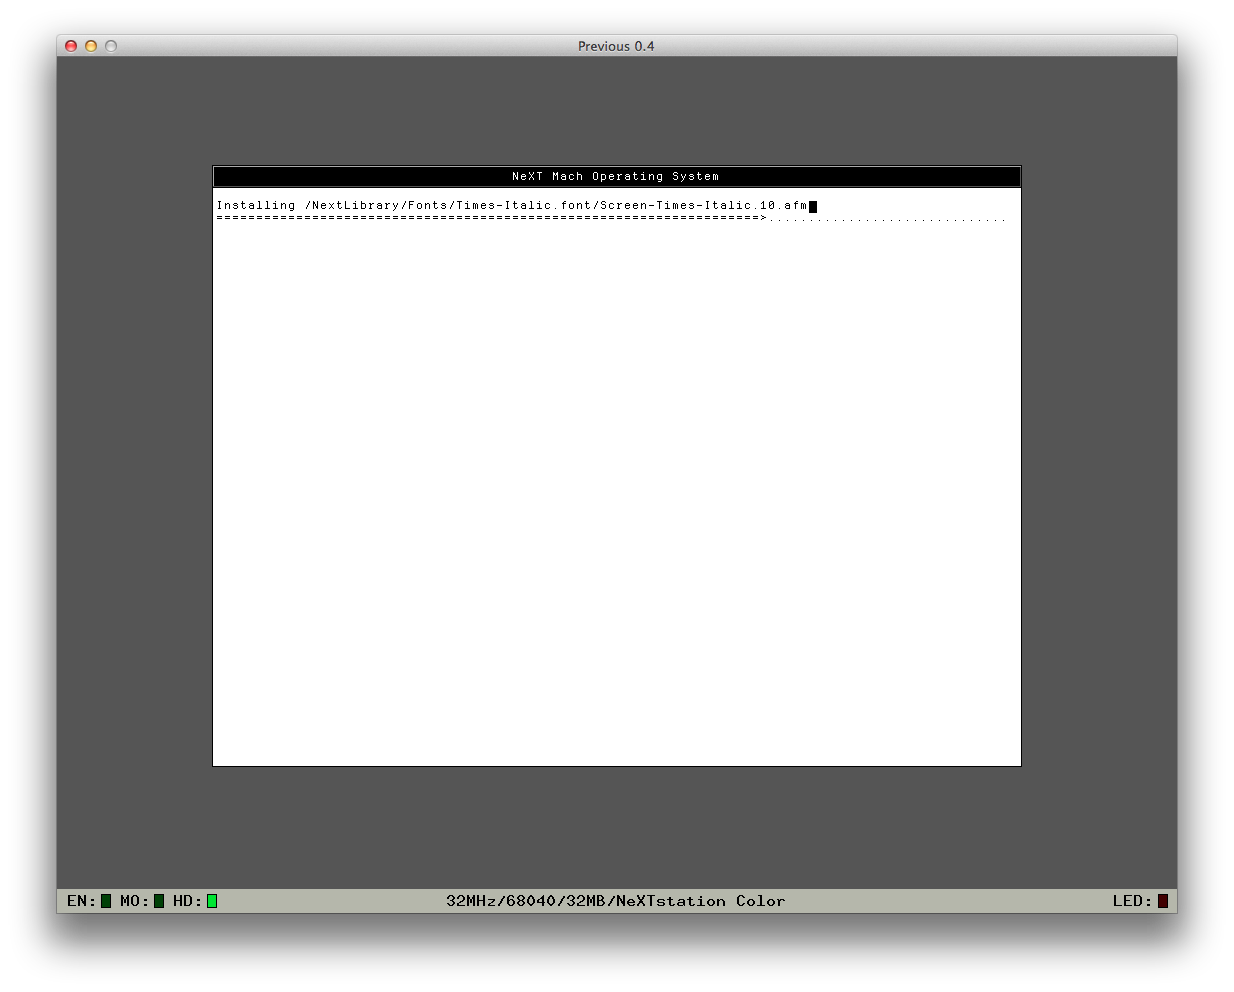
Task: Click the black text cursor block
Action: [813, 206]
